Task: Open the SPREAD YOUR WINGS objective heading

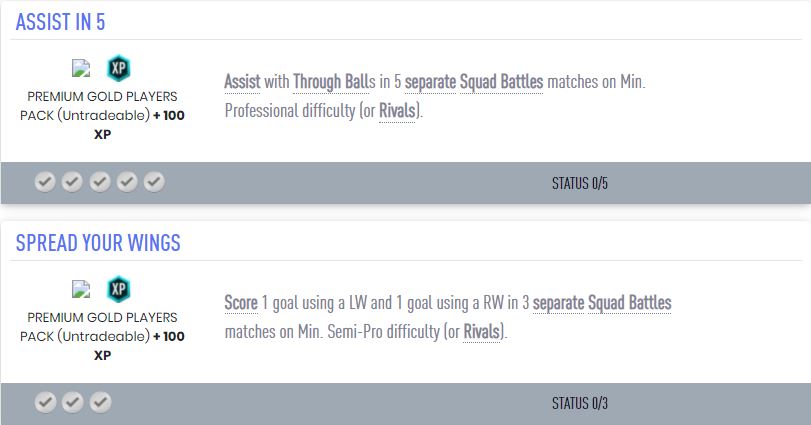Action: [x=98, y=244]
